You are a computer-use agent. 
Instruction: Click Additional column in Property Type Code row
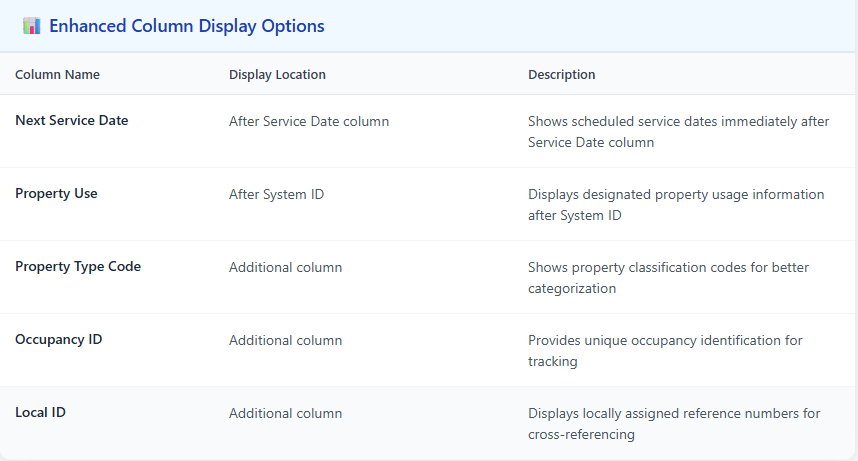click(x=285, y=267)
